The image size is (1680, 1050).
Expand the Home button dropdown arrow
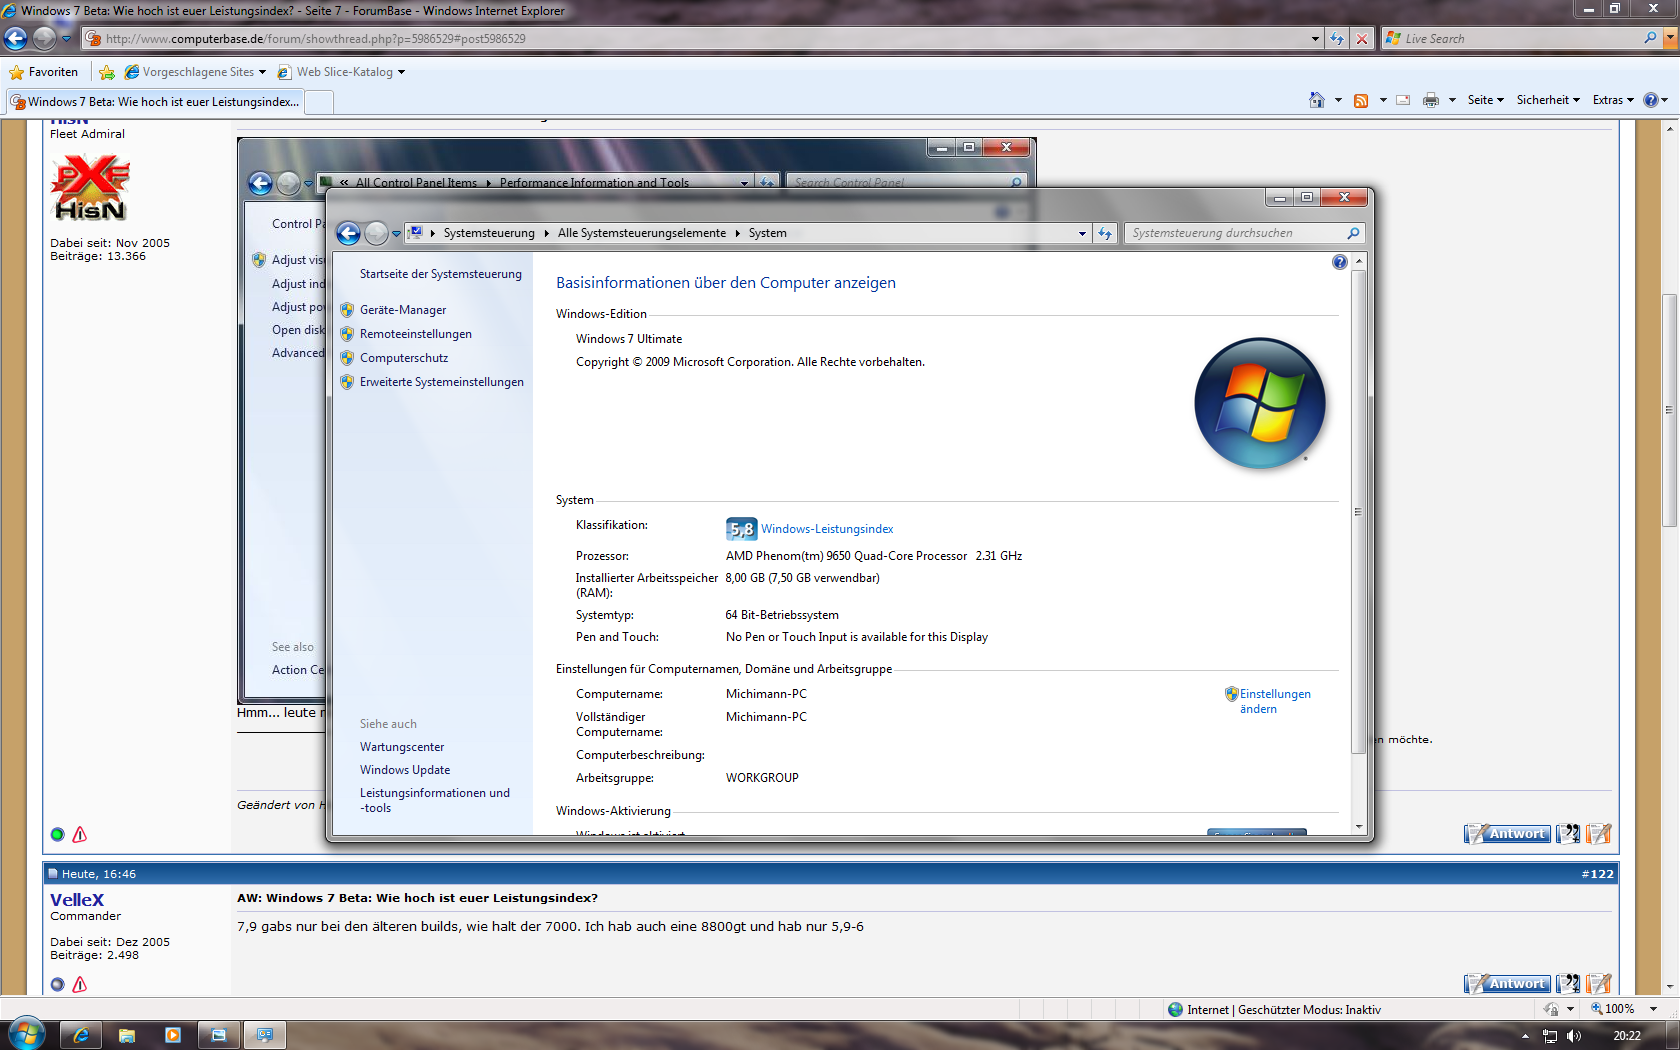click(x=1338, y=100)
